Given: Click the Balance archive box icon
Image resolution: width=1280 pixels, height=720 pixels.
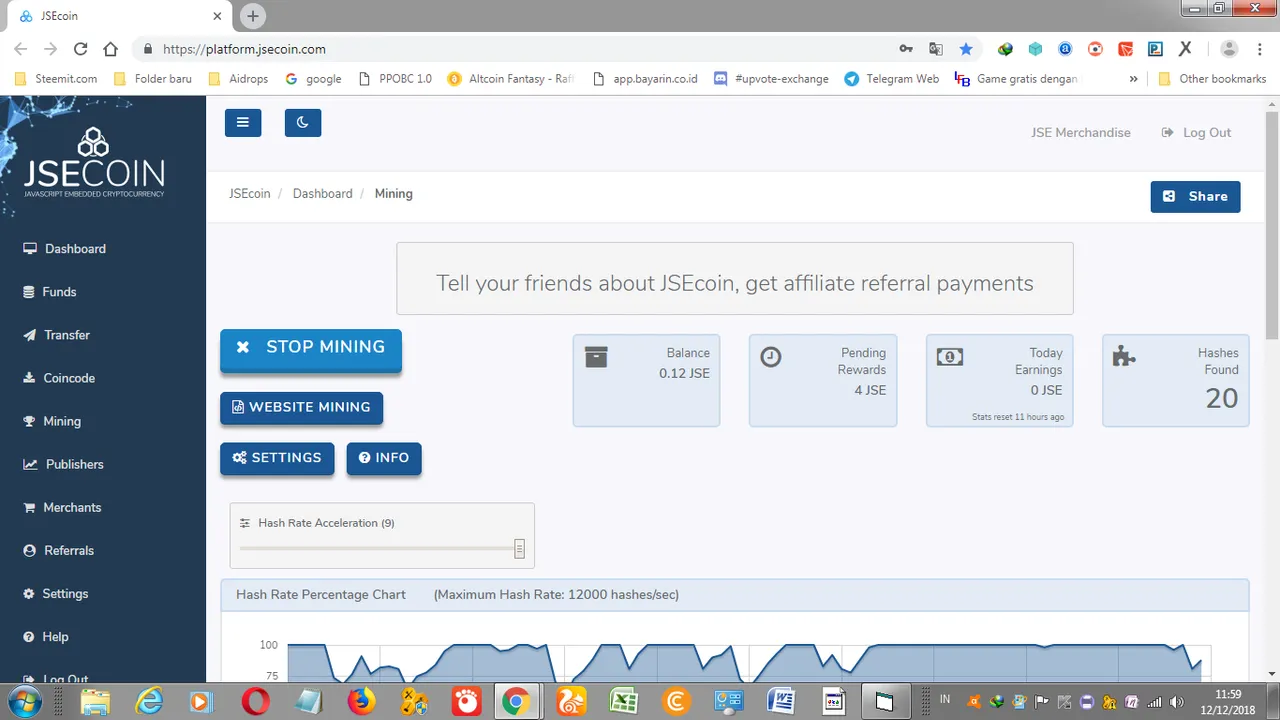Looking at the screenshot, I should [x=596, y=357].
